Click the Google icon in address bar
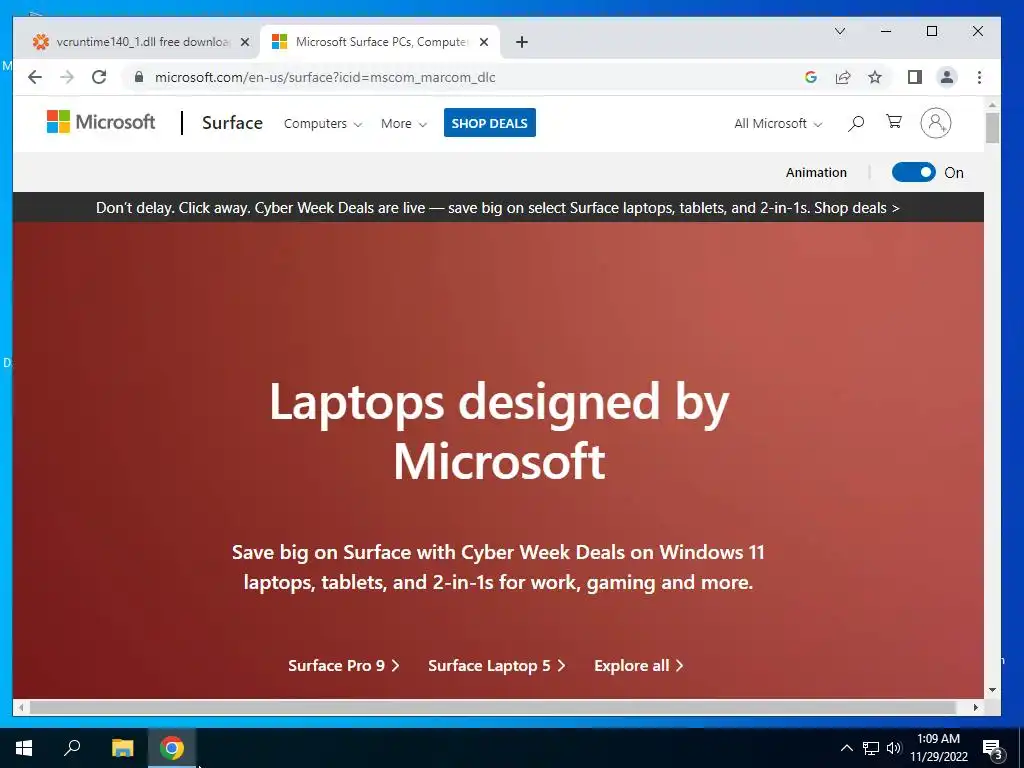Image resolution: width=1024 pixels, height=768 pixels. click(x=810, y=77)
